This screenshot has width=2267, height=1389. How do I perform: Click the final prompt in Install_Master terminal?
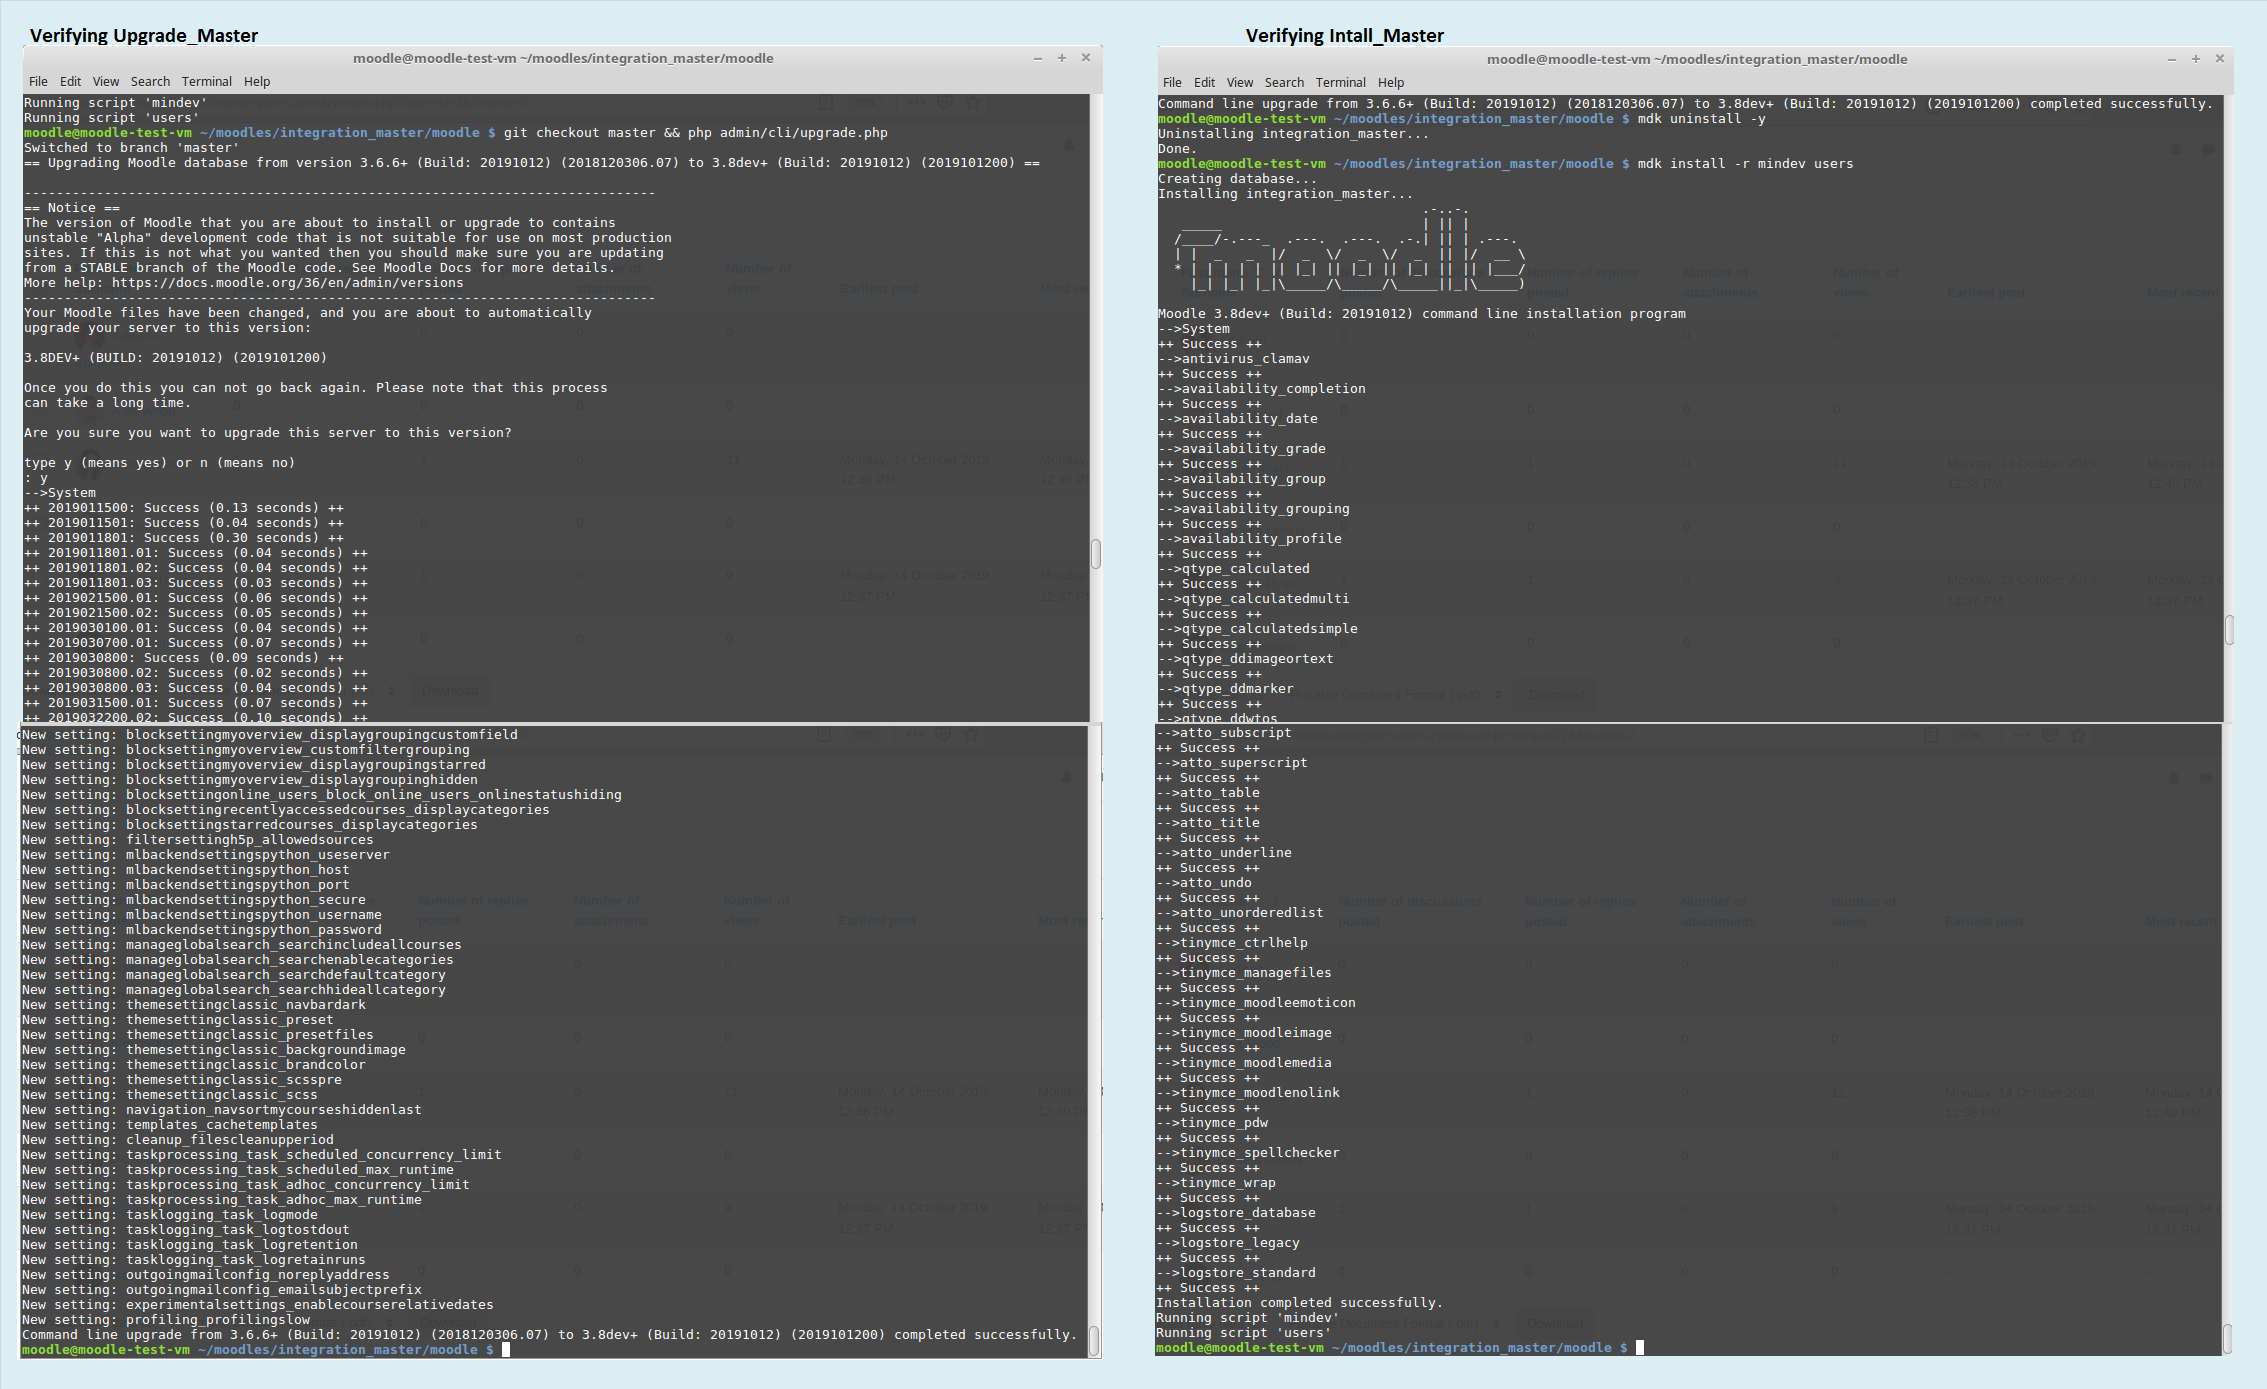(x=1400, y=1348)
